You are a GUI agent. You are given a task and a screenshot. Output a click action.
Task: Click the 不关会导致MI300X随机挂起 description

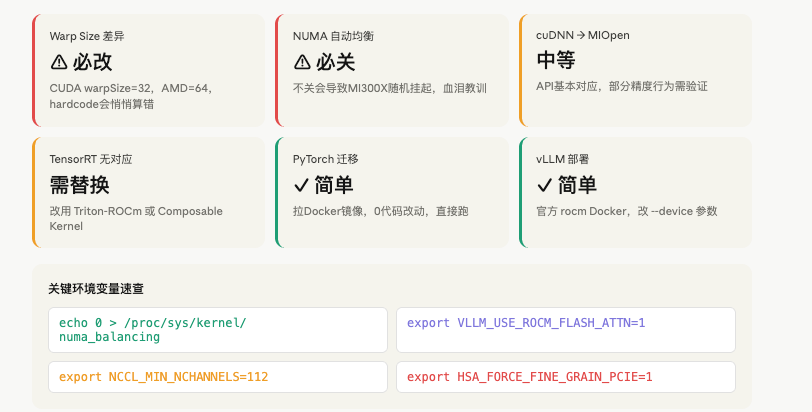(389, 89)
